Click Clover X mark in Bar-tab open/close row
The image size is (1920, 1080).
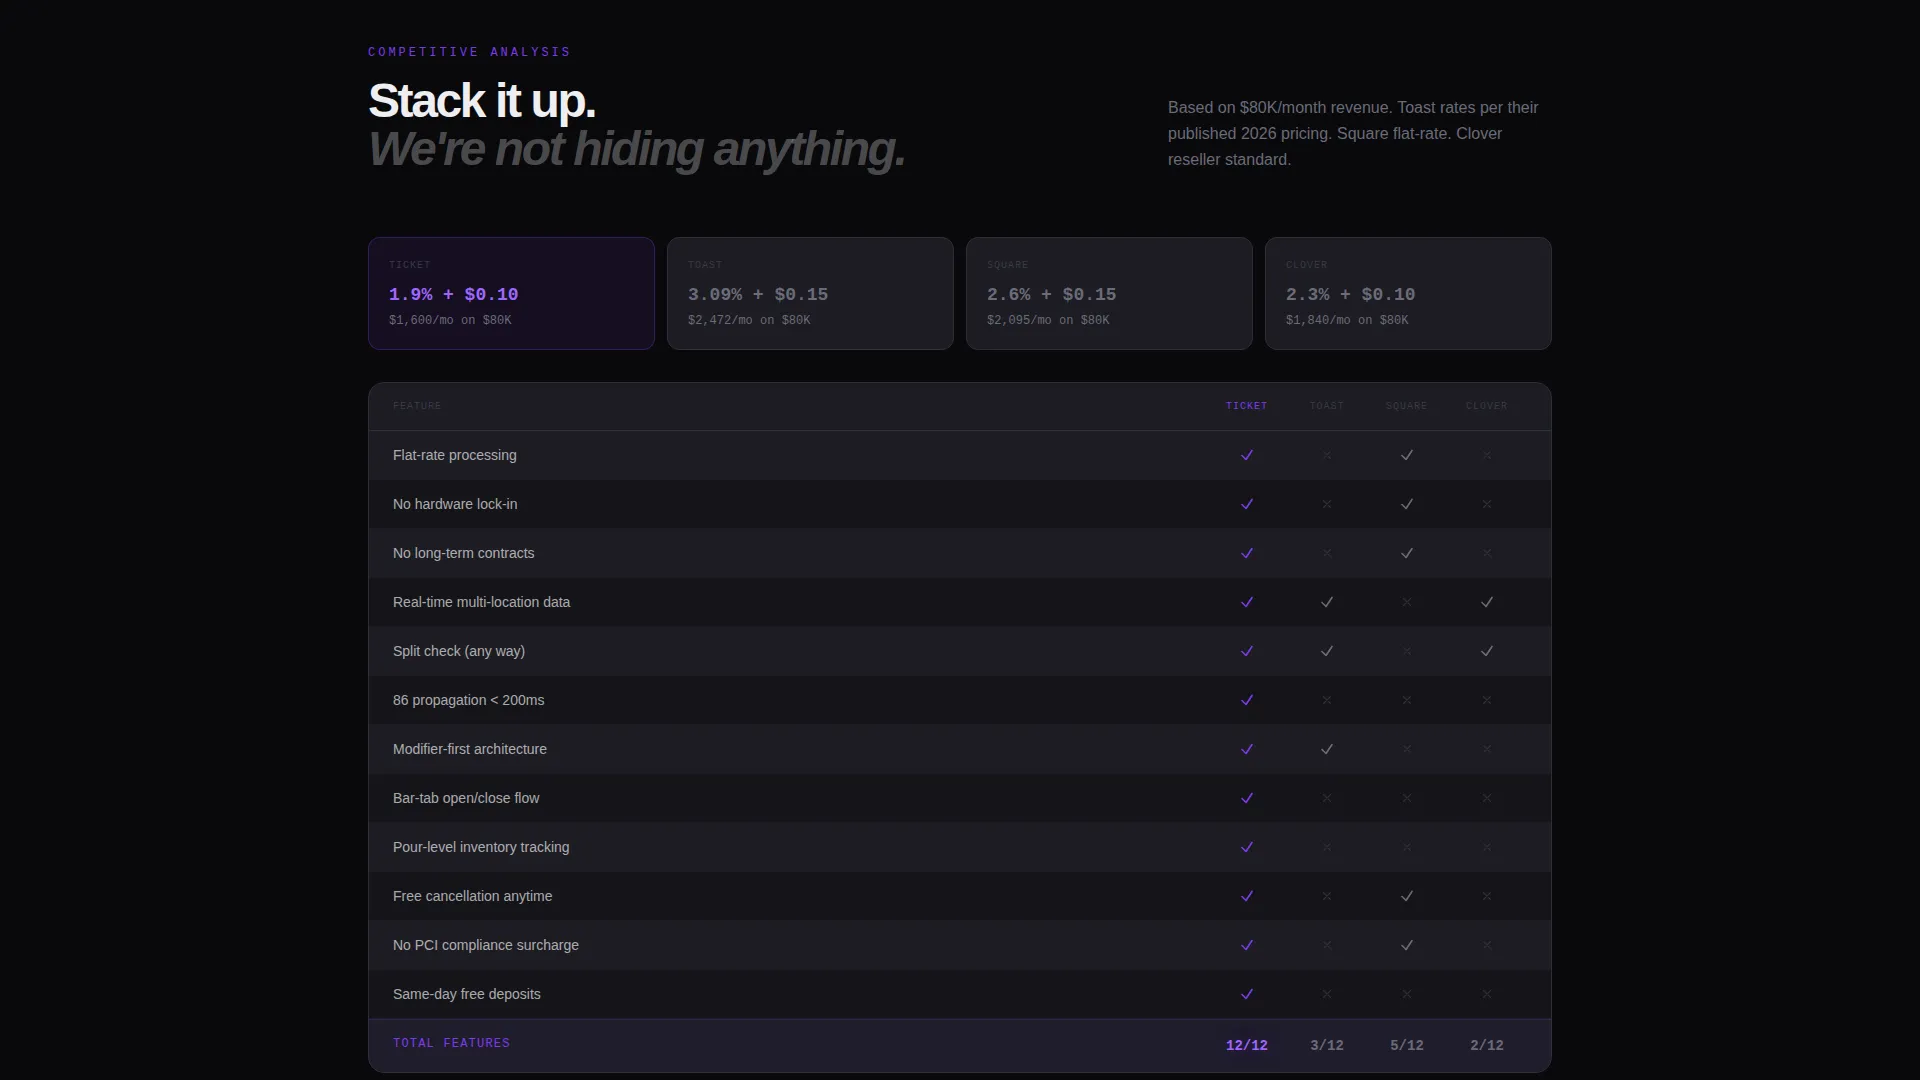1487,798
